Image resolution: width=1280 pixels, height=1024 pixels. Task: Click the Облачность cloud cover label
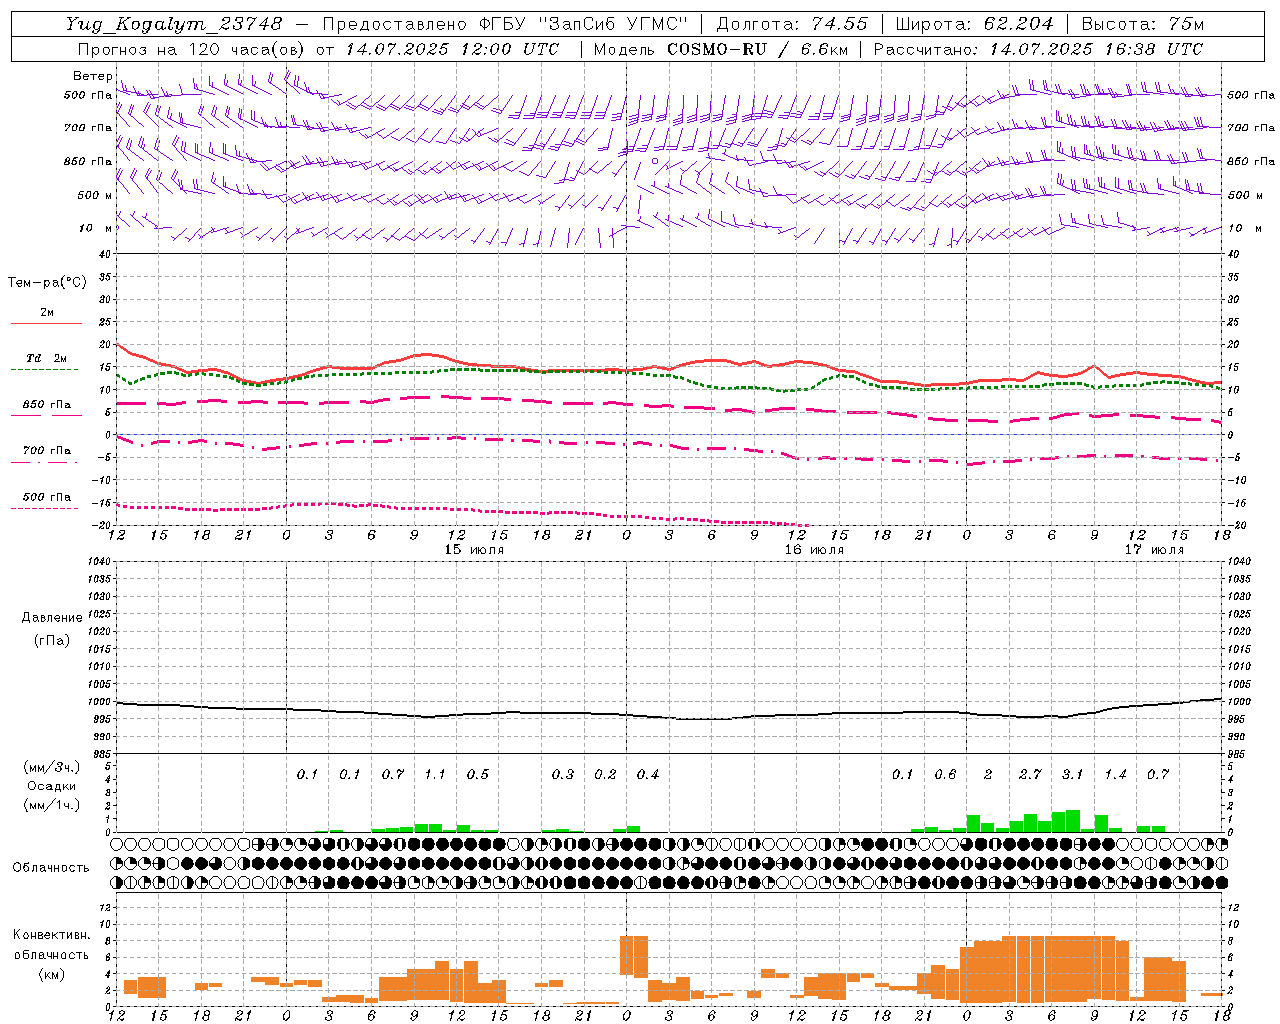click(51, 868)
